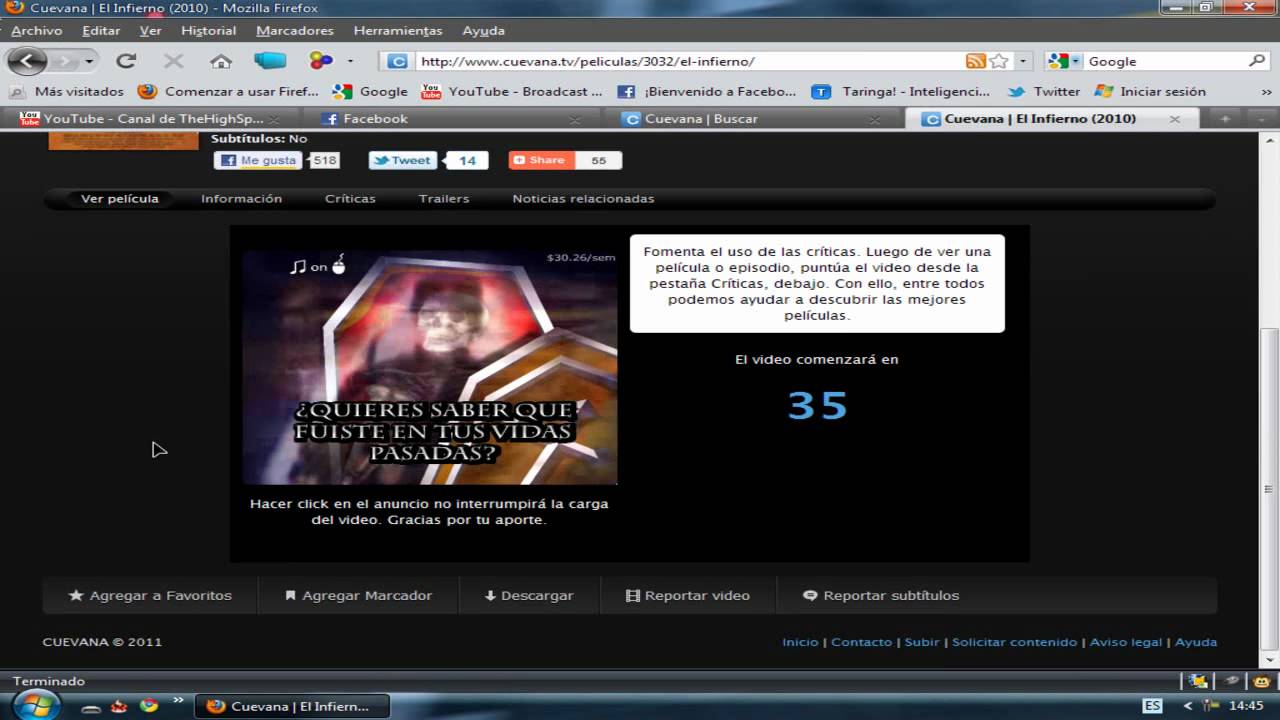Reload the page with the refresh icon
The image size is (1280, 720).
[126, 61]
